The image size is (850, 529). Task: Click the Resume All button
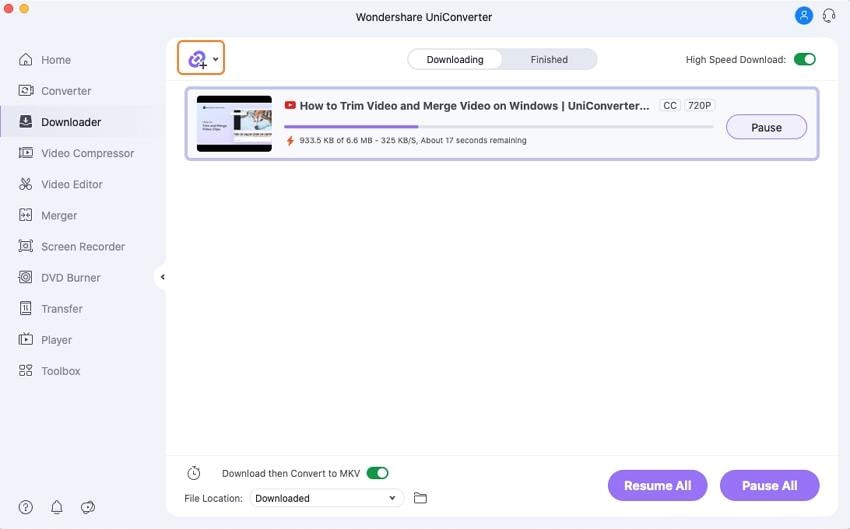coord(658,486)
